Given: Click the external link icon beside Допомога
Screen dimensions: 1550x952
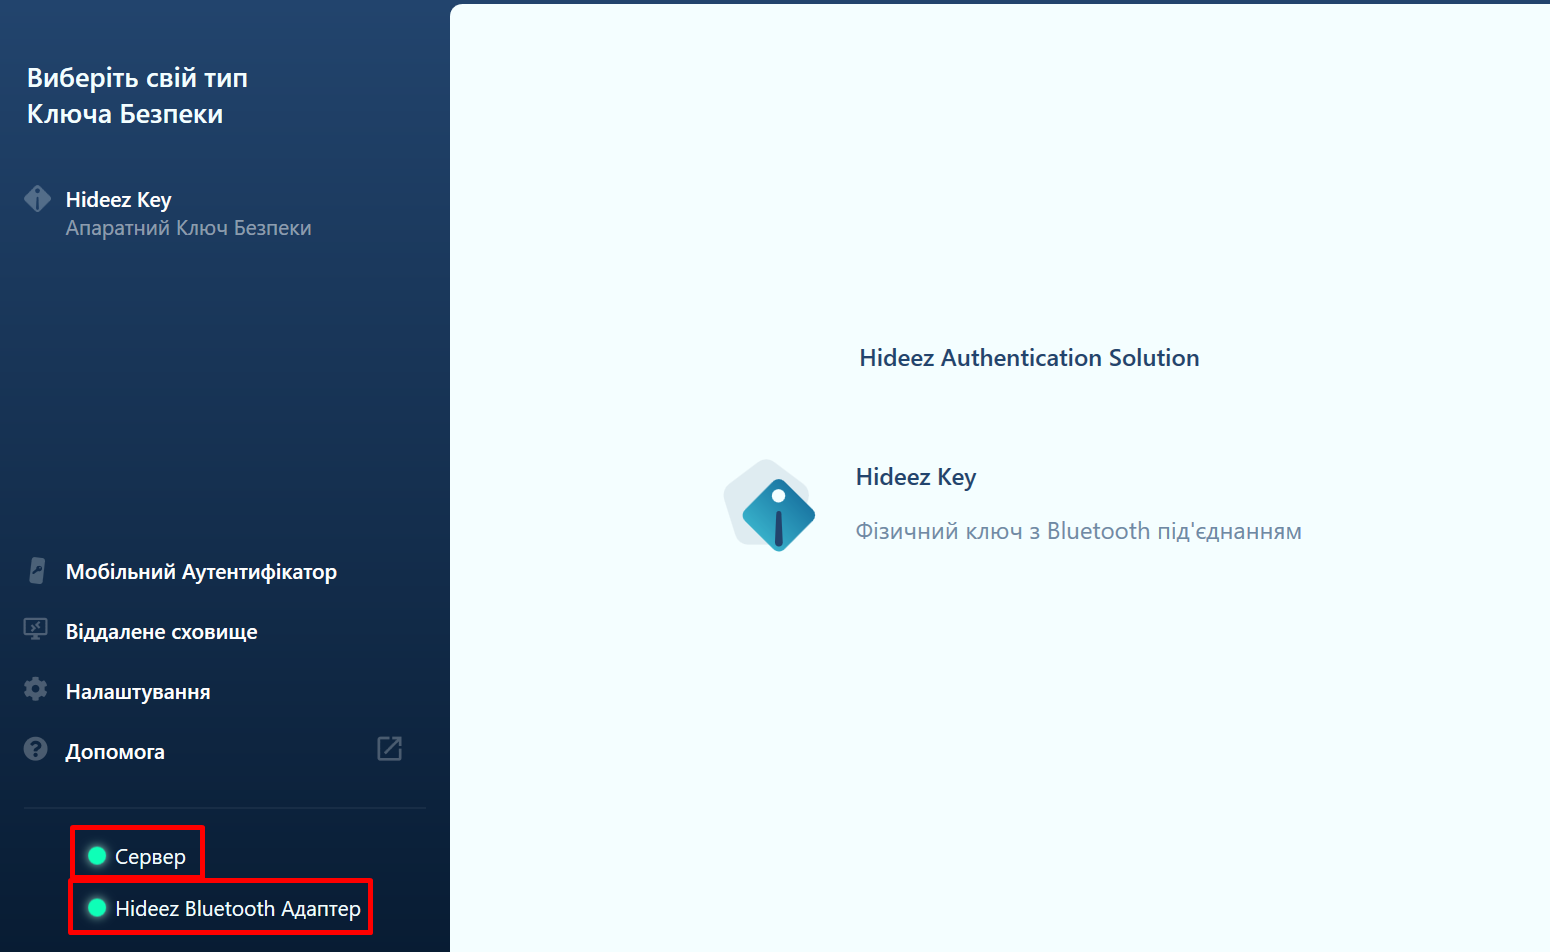Looking at the screenshot, I should (389, 749).
